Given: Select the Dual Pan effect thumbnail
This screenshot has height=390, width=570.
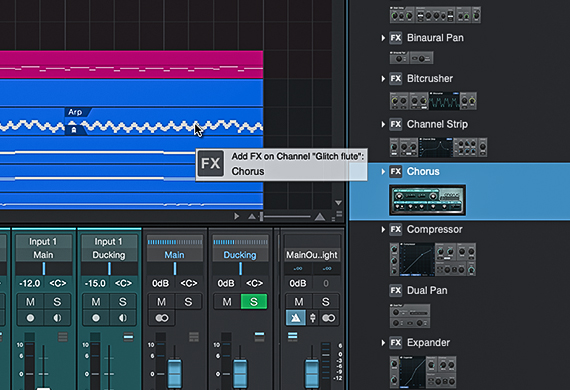Looking at the screenshot, I should [x=410, y=316].
